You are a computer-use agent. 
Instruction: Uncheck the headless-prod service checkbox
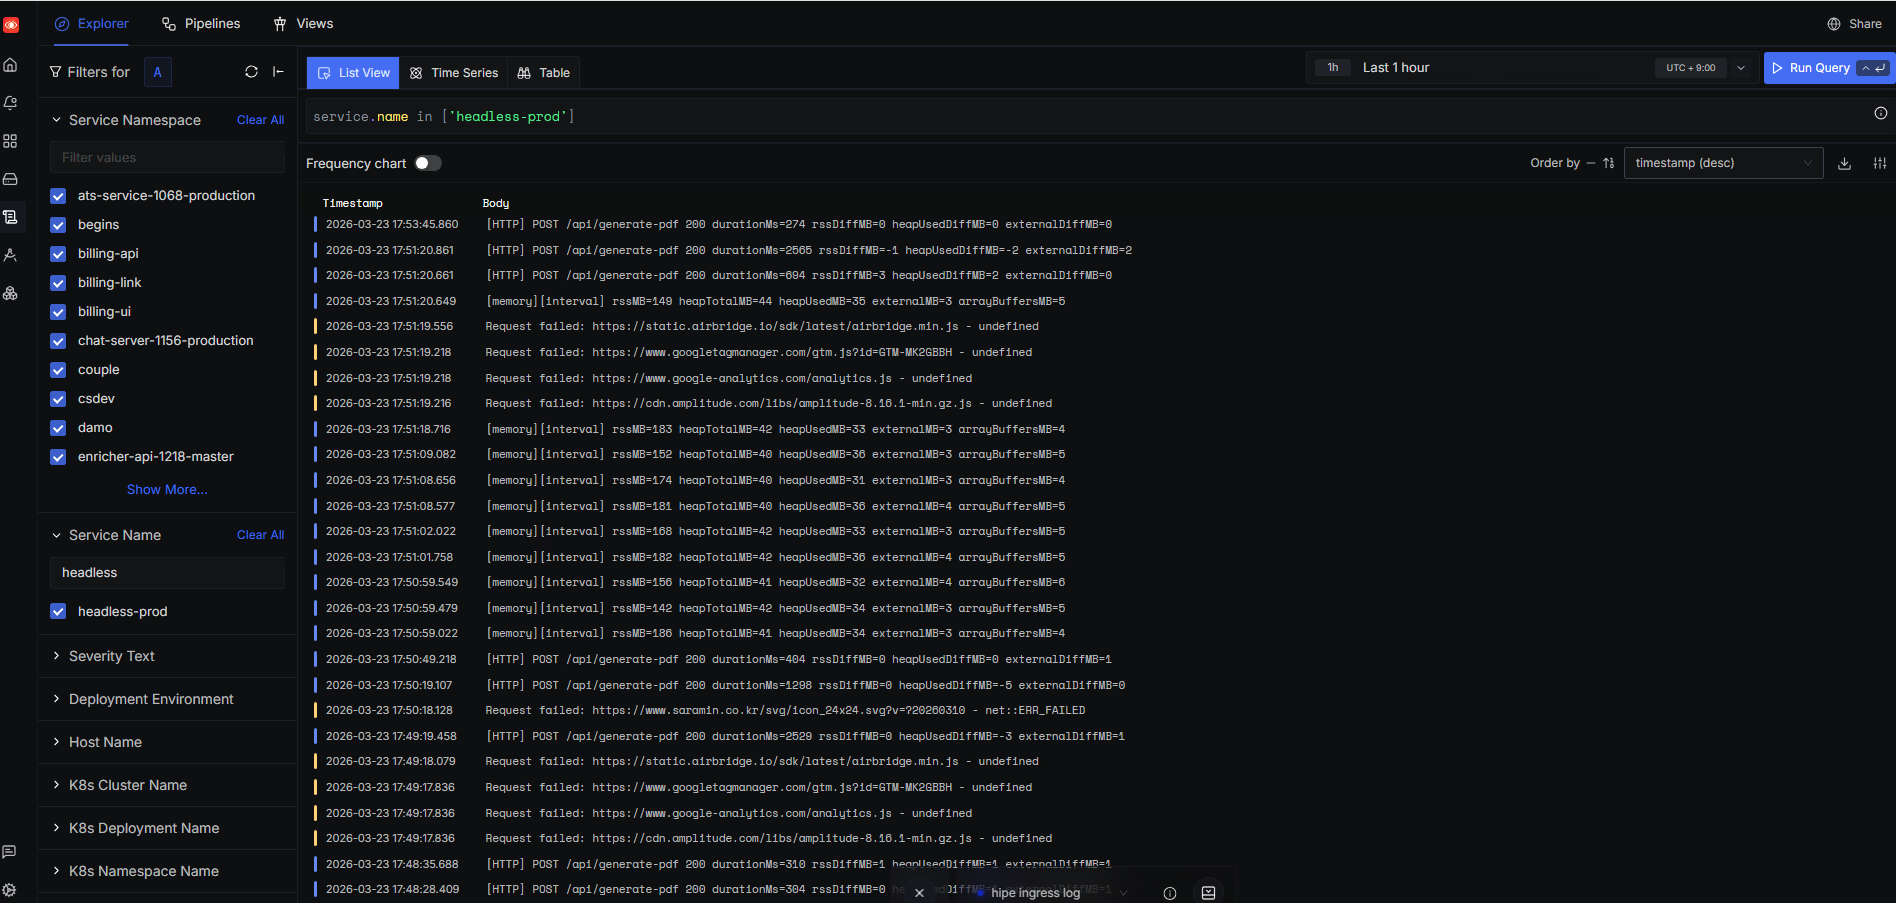(58, 611)
